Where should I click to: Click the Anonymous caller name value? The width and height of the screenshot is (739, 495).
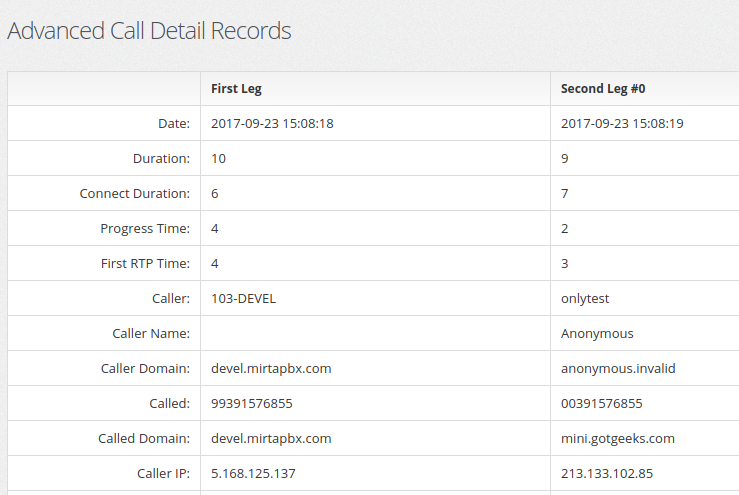pos(597,334)
